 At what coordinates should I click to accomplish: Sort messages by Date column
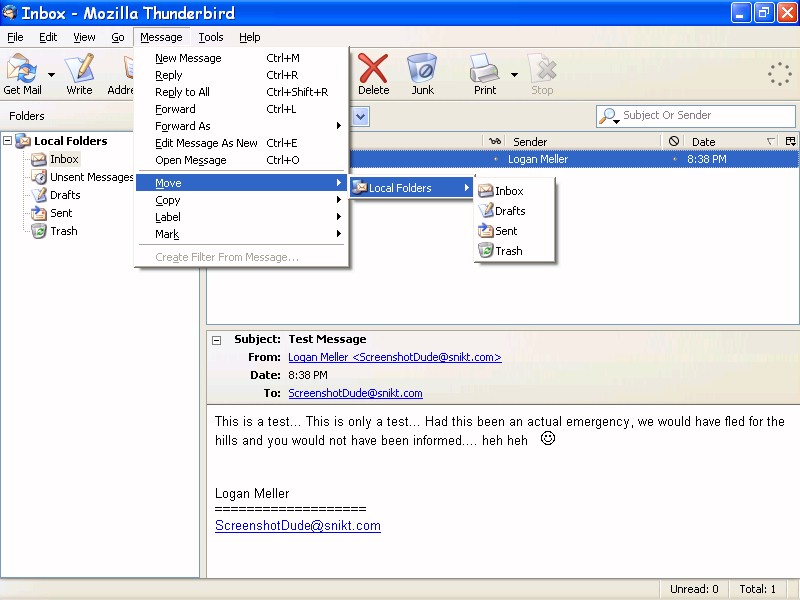730,141
